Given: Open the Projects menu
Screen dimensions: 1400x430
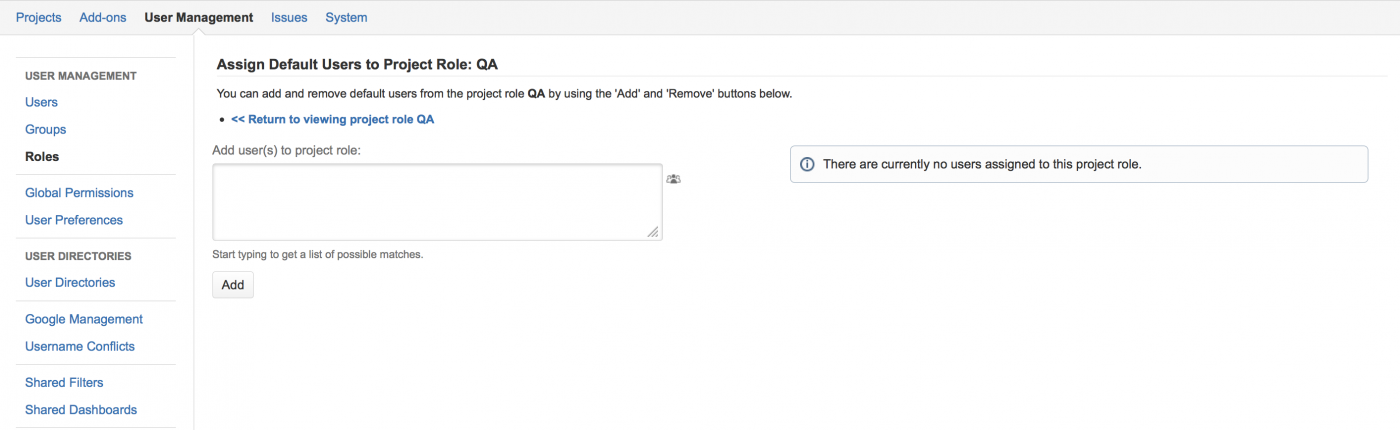Looking at the screenshot, I should point(38,17).
